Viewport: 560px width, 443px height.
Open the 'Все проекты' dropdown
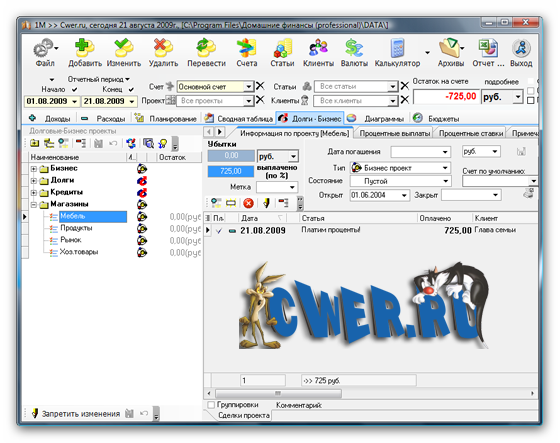249,101
